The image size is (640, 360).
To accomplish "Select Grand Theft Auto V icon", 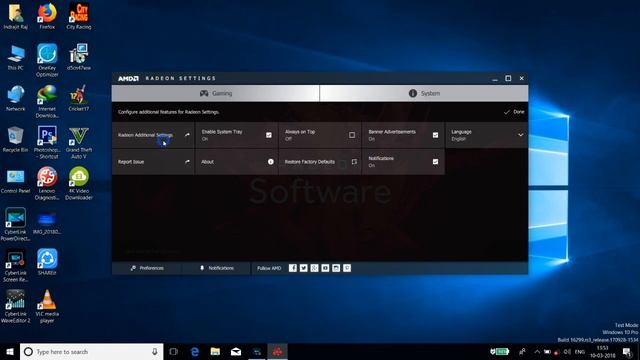I will coord(79,142).
